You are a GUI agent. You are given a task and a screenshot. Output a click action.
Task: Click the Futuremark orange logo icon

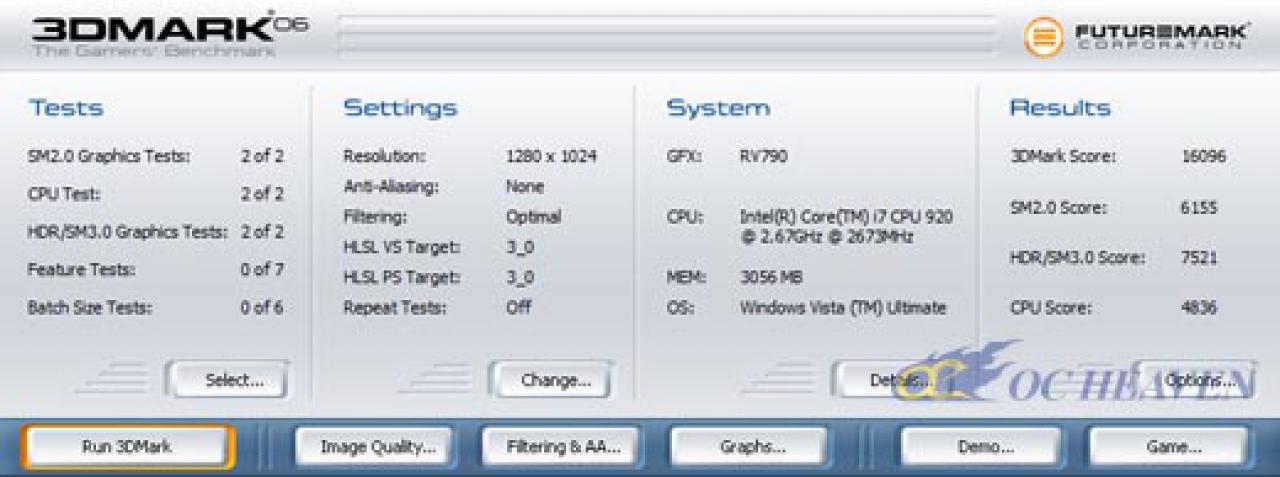tap(1044, 38)
